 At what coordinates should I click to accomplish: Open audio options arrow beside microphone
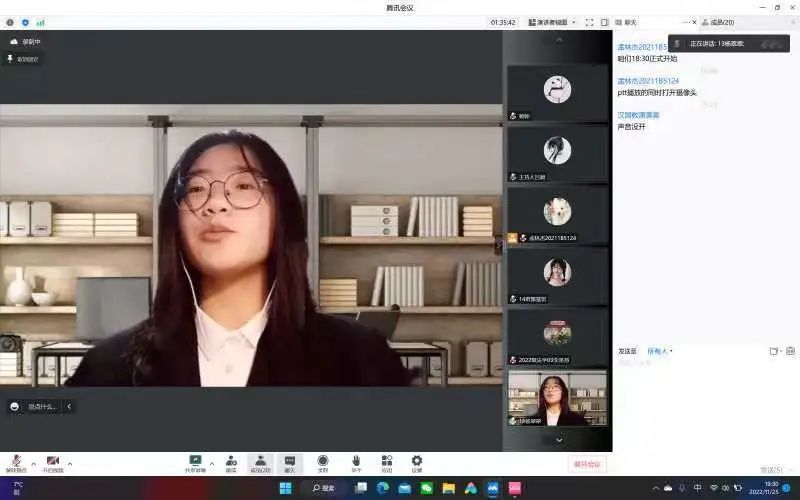34,464
